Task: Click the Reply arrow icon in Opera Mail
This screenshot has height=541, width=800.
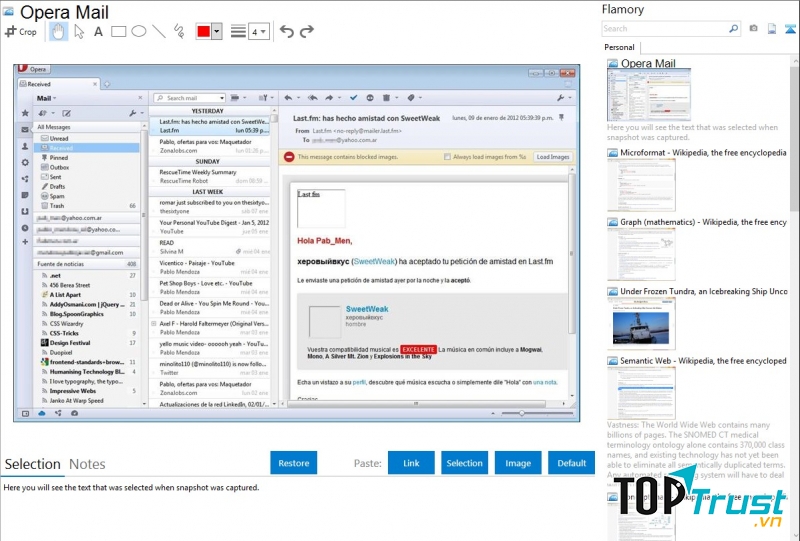Action: point(288,97)
